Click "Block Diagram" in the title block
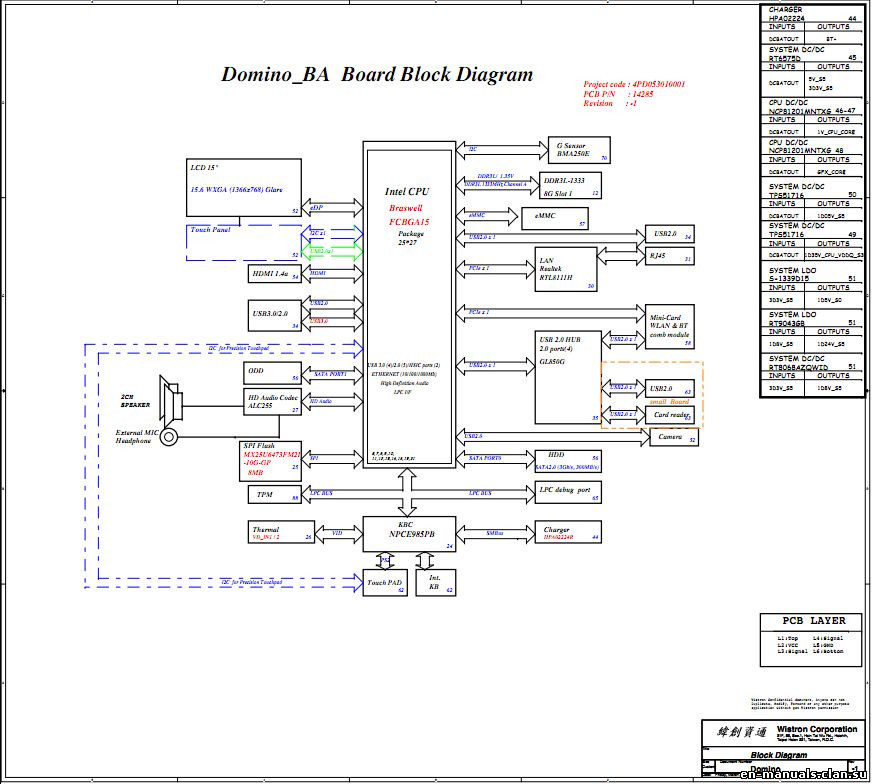 click(779, 755)
